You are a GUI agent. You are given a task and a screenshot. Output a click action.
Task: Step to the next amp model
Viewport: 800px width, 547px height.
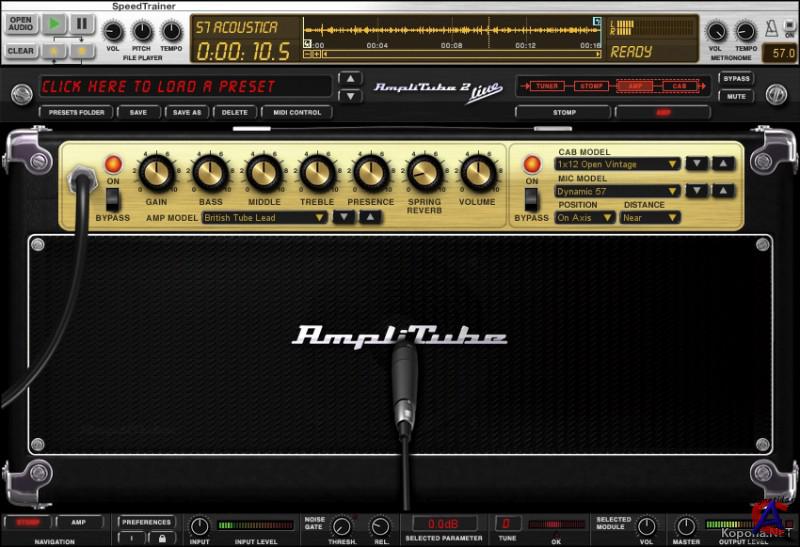(x=344, y=217)
